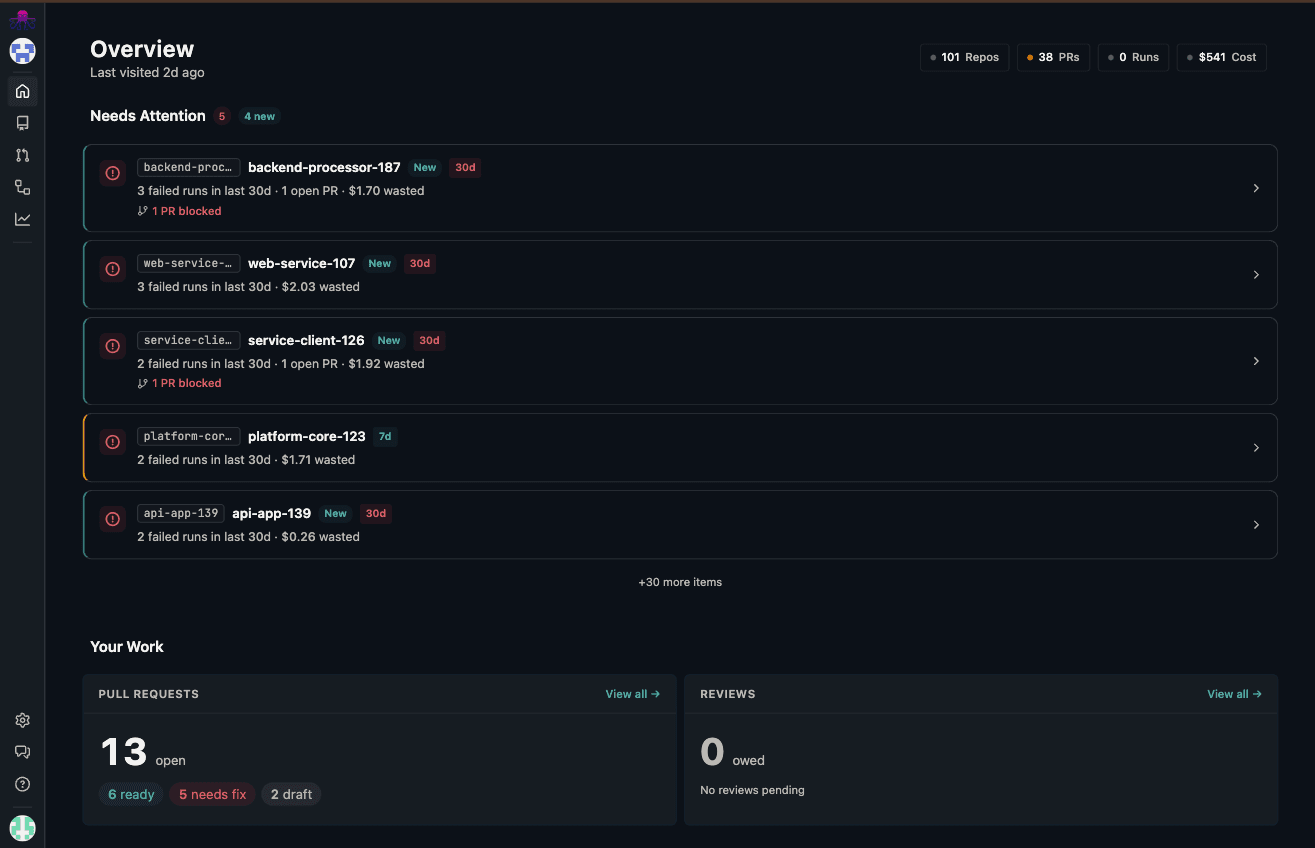This screenshot has height=848, width=1315.
Task: Toggle the '5 needs fix' filter chip
Action: tap(212, 794)
